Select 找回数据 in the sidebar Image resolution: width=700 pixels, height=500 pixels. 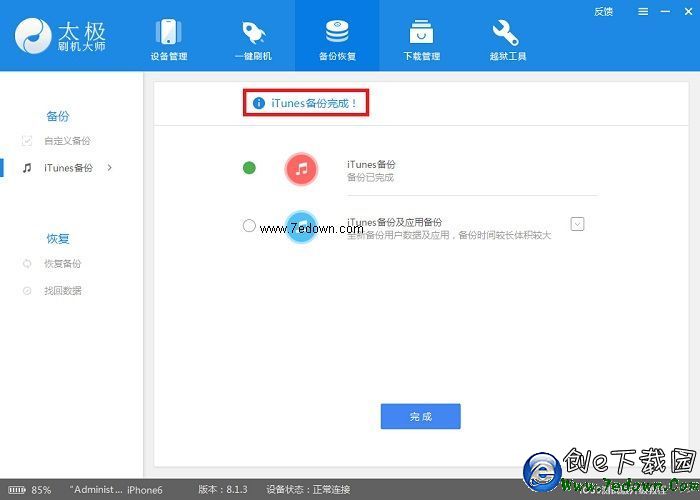pyautogui.click(x=62, y=291)
